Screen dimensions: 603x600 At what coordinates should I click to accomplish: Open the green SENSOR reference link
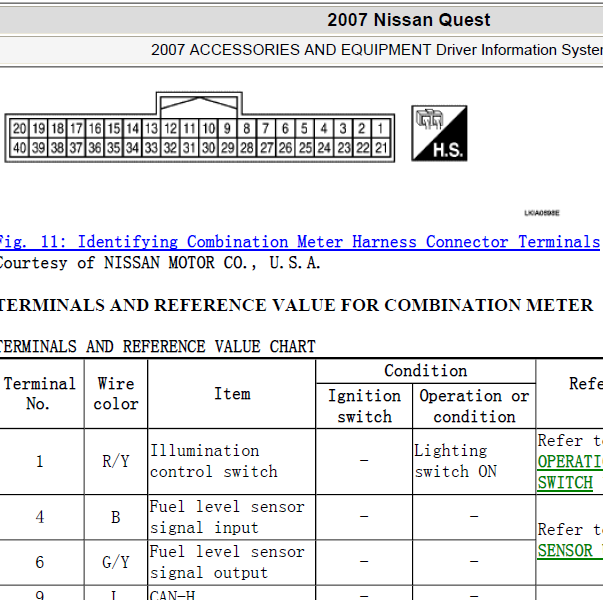[x=565, y=550]
